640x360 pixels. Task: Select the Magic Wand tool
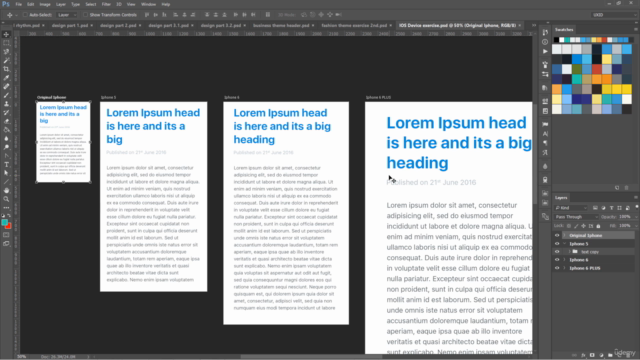coord(6,60)
